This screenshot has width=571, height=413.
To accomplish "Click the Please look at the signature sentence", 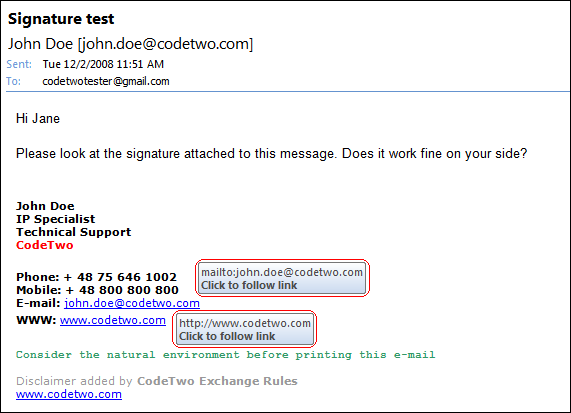I will (x=271, y=154).
